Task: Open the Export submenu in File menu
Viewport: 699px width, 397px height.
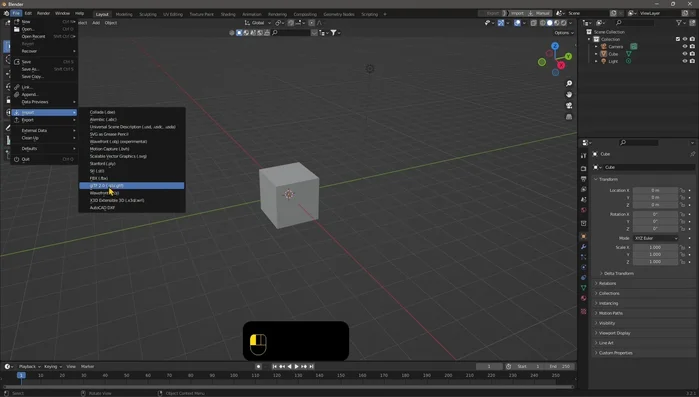Action: click(44, 120)
